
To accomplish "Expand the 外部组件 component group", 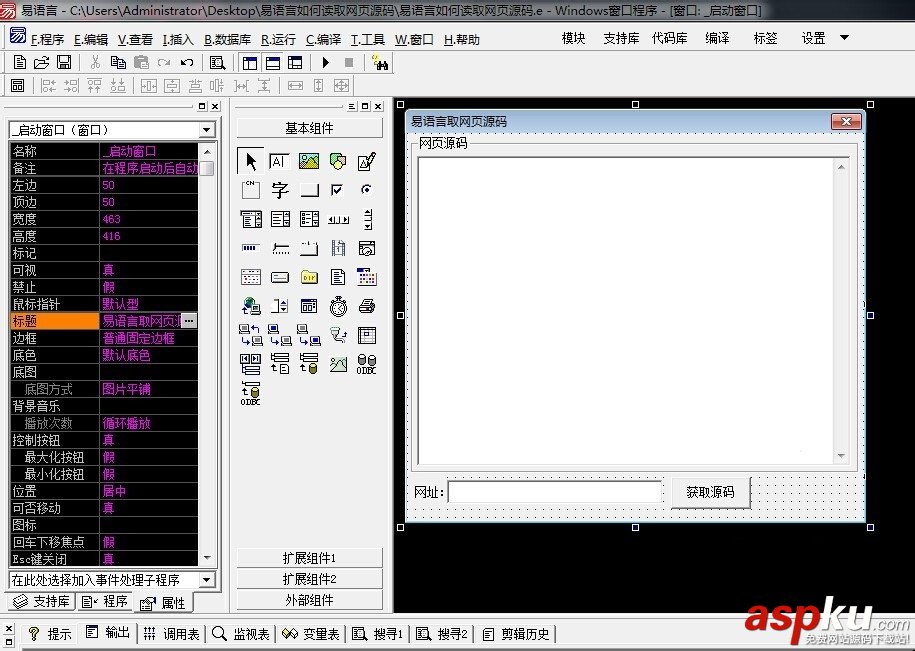I will tap(309, 600).
